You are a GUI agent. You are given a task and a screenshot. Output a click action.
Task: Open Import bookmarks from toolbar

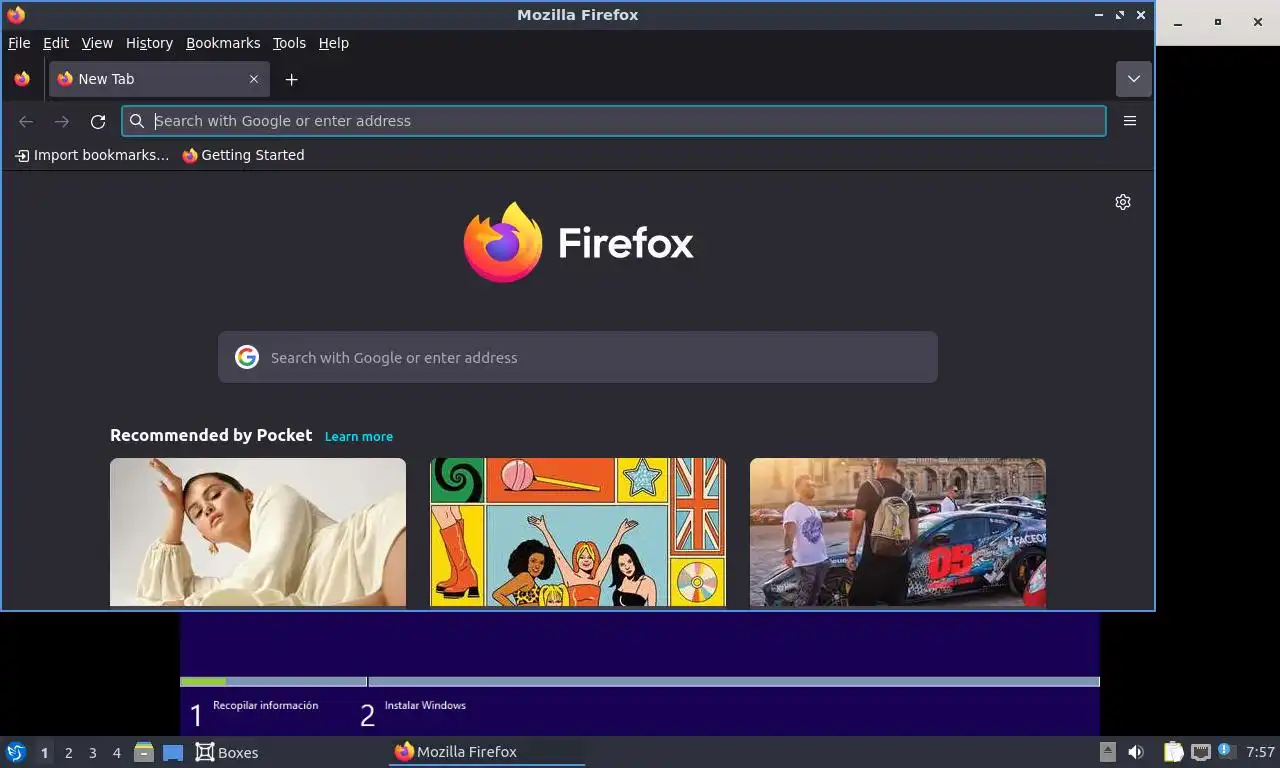92,155
